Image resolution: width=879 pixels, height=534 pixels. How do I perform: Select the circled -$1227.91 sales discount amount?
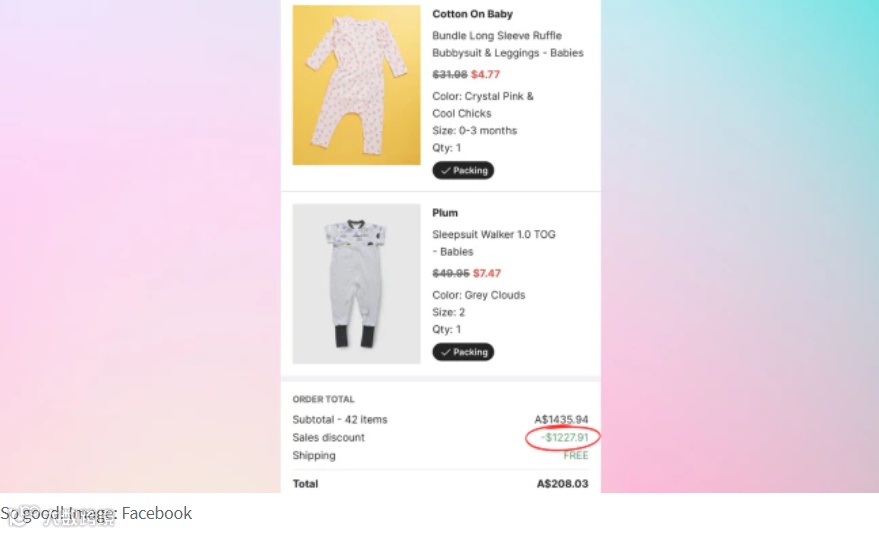[565, 438]
